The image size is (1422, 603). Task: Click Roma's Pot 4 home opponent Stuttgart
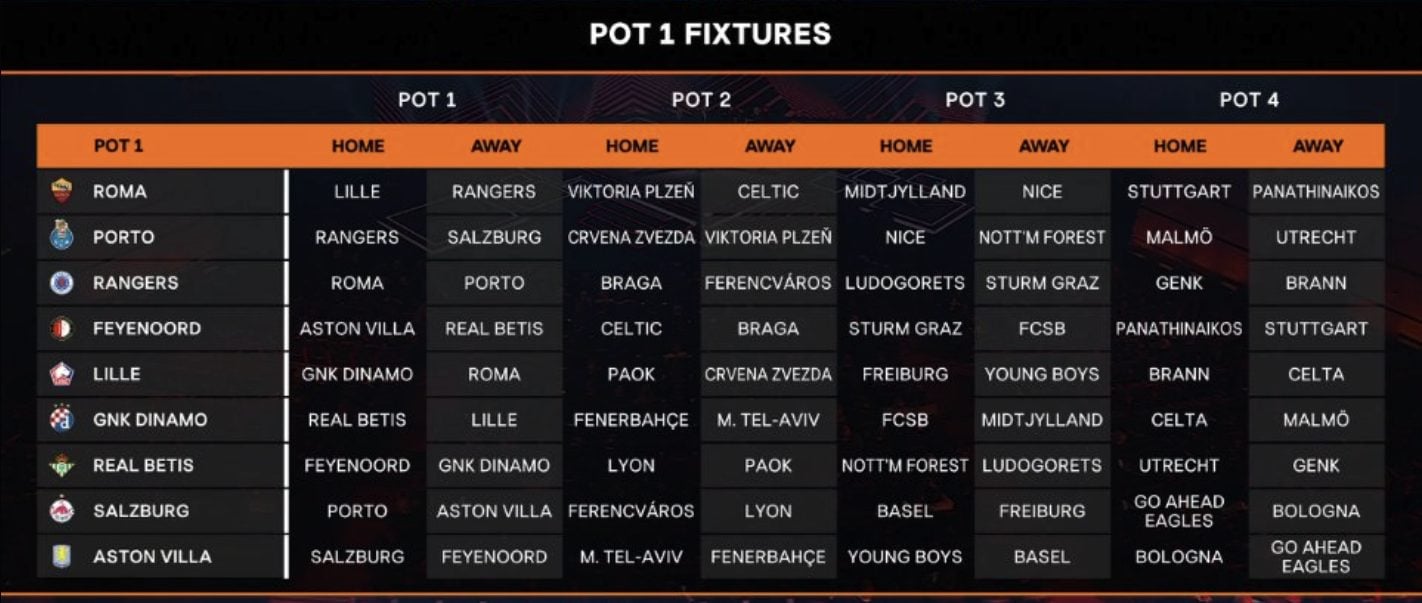[x=1179, y=191]
